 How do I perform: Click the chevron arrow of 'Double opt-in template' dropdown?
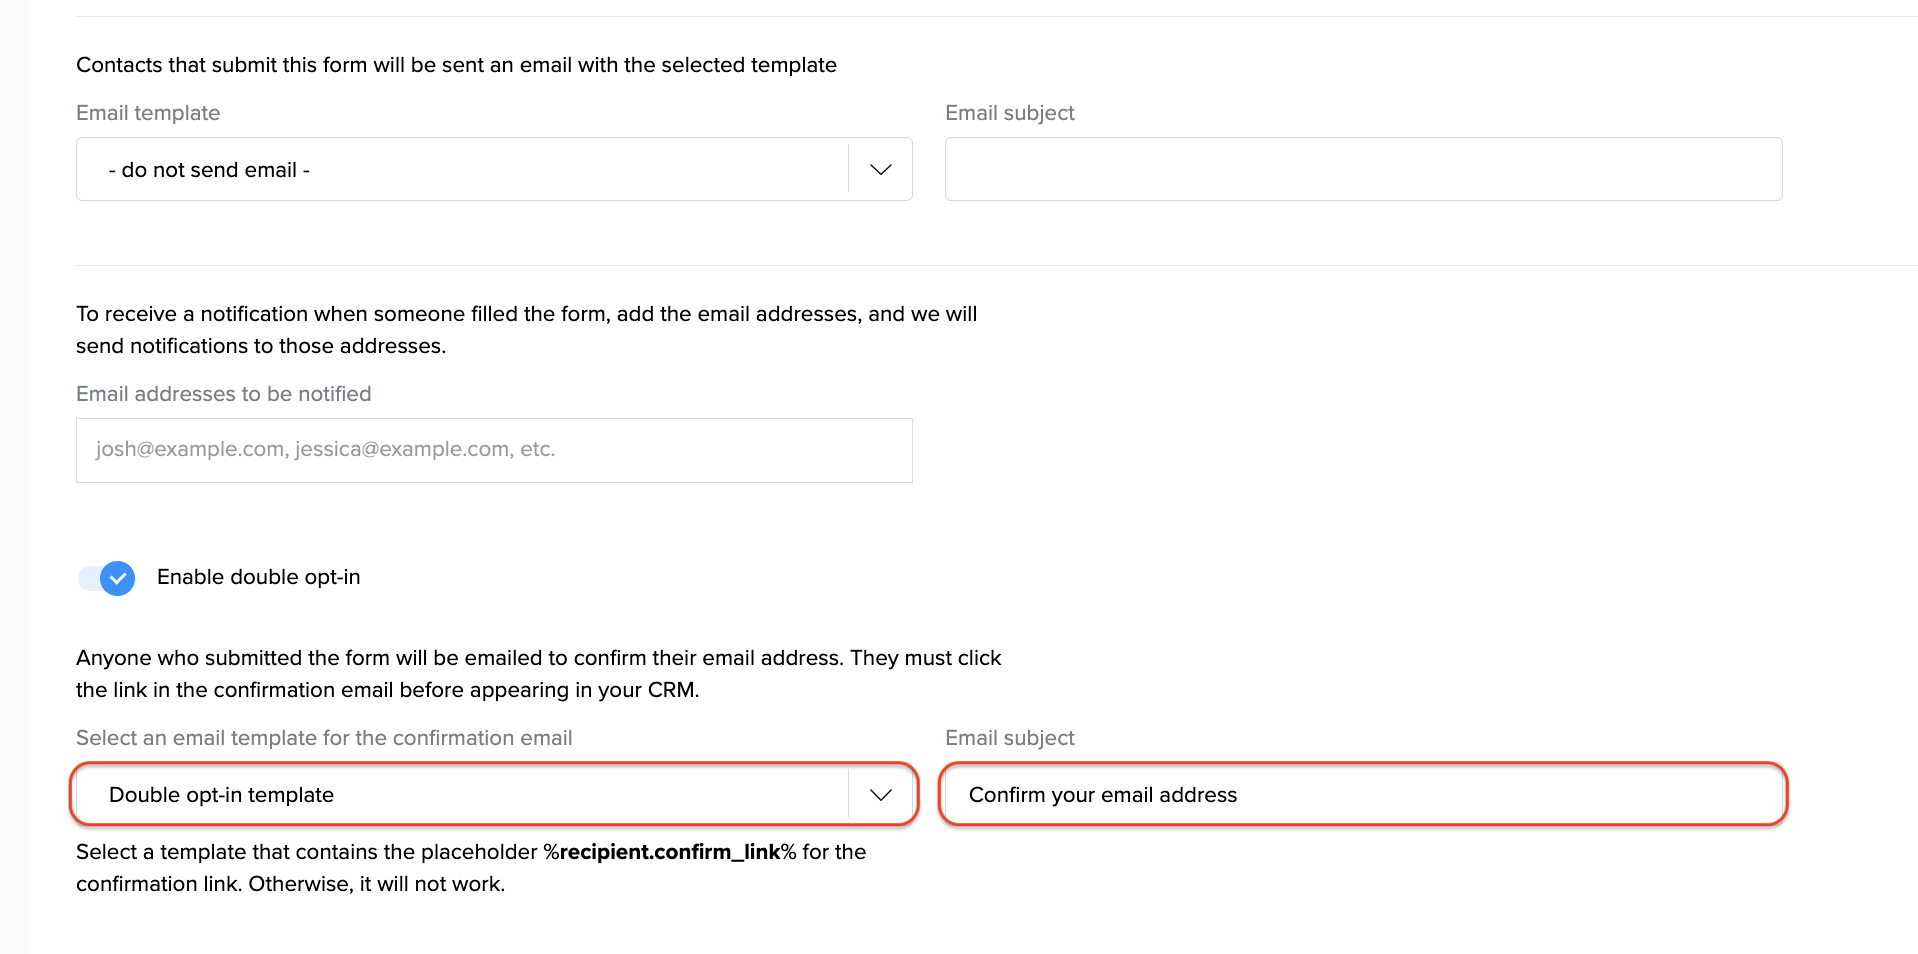pos(880,795)
